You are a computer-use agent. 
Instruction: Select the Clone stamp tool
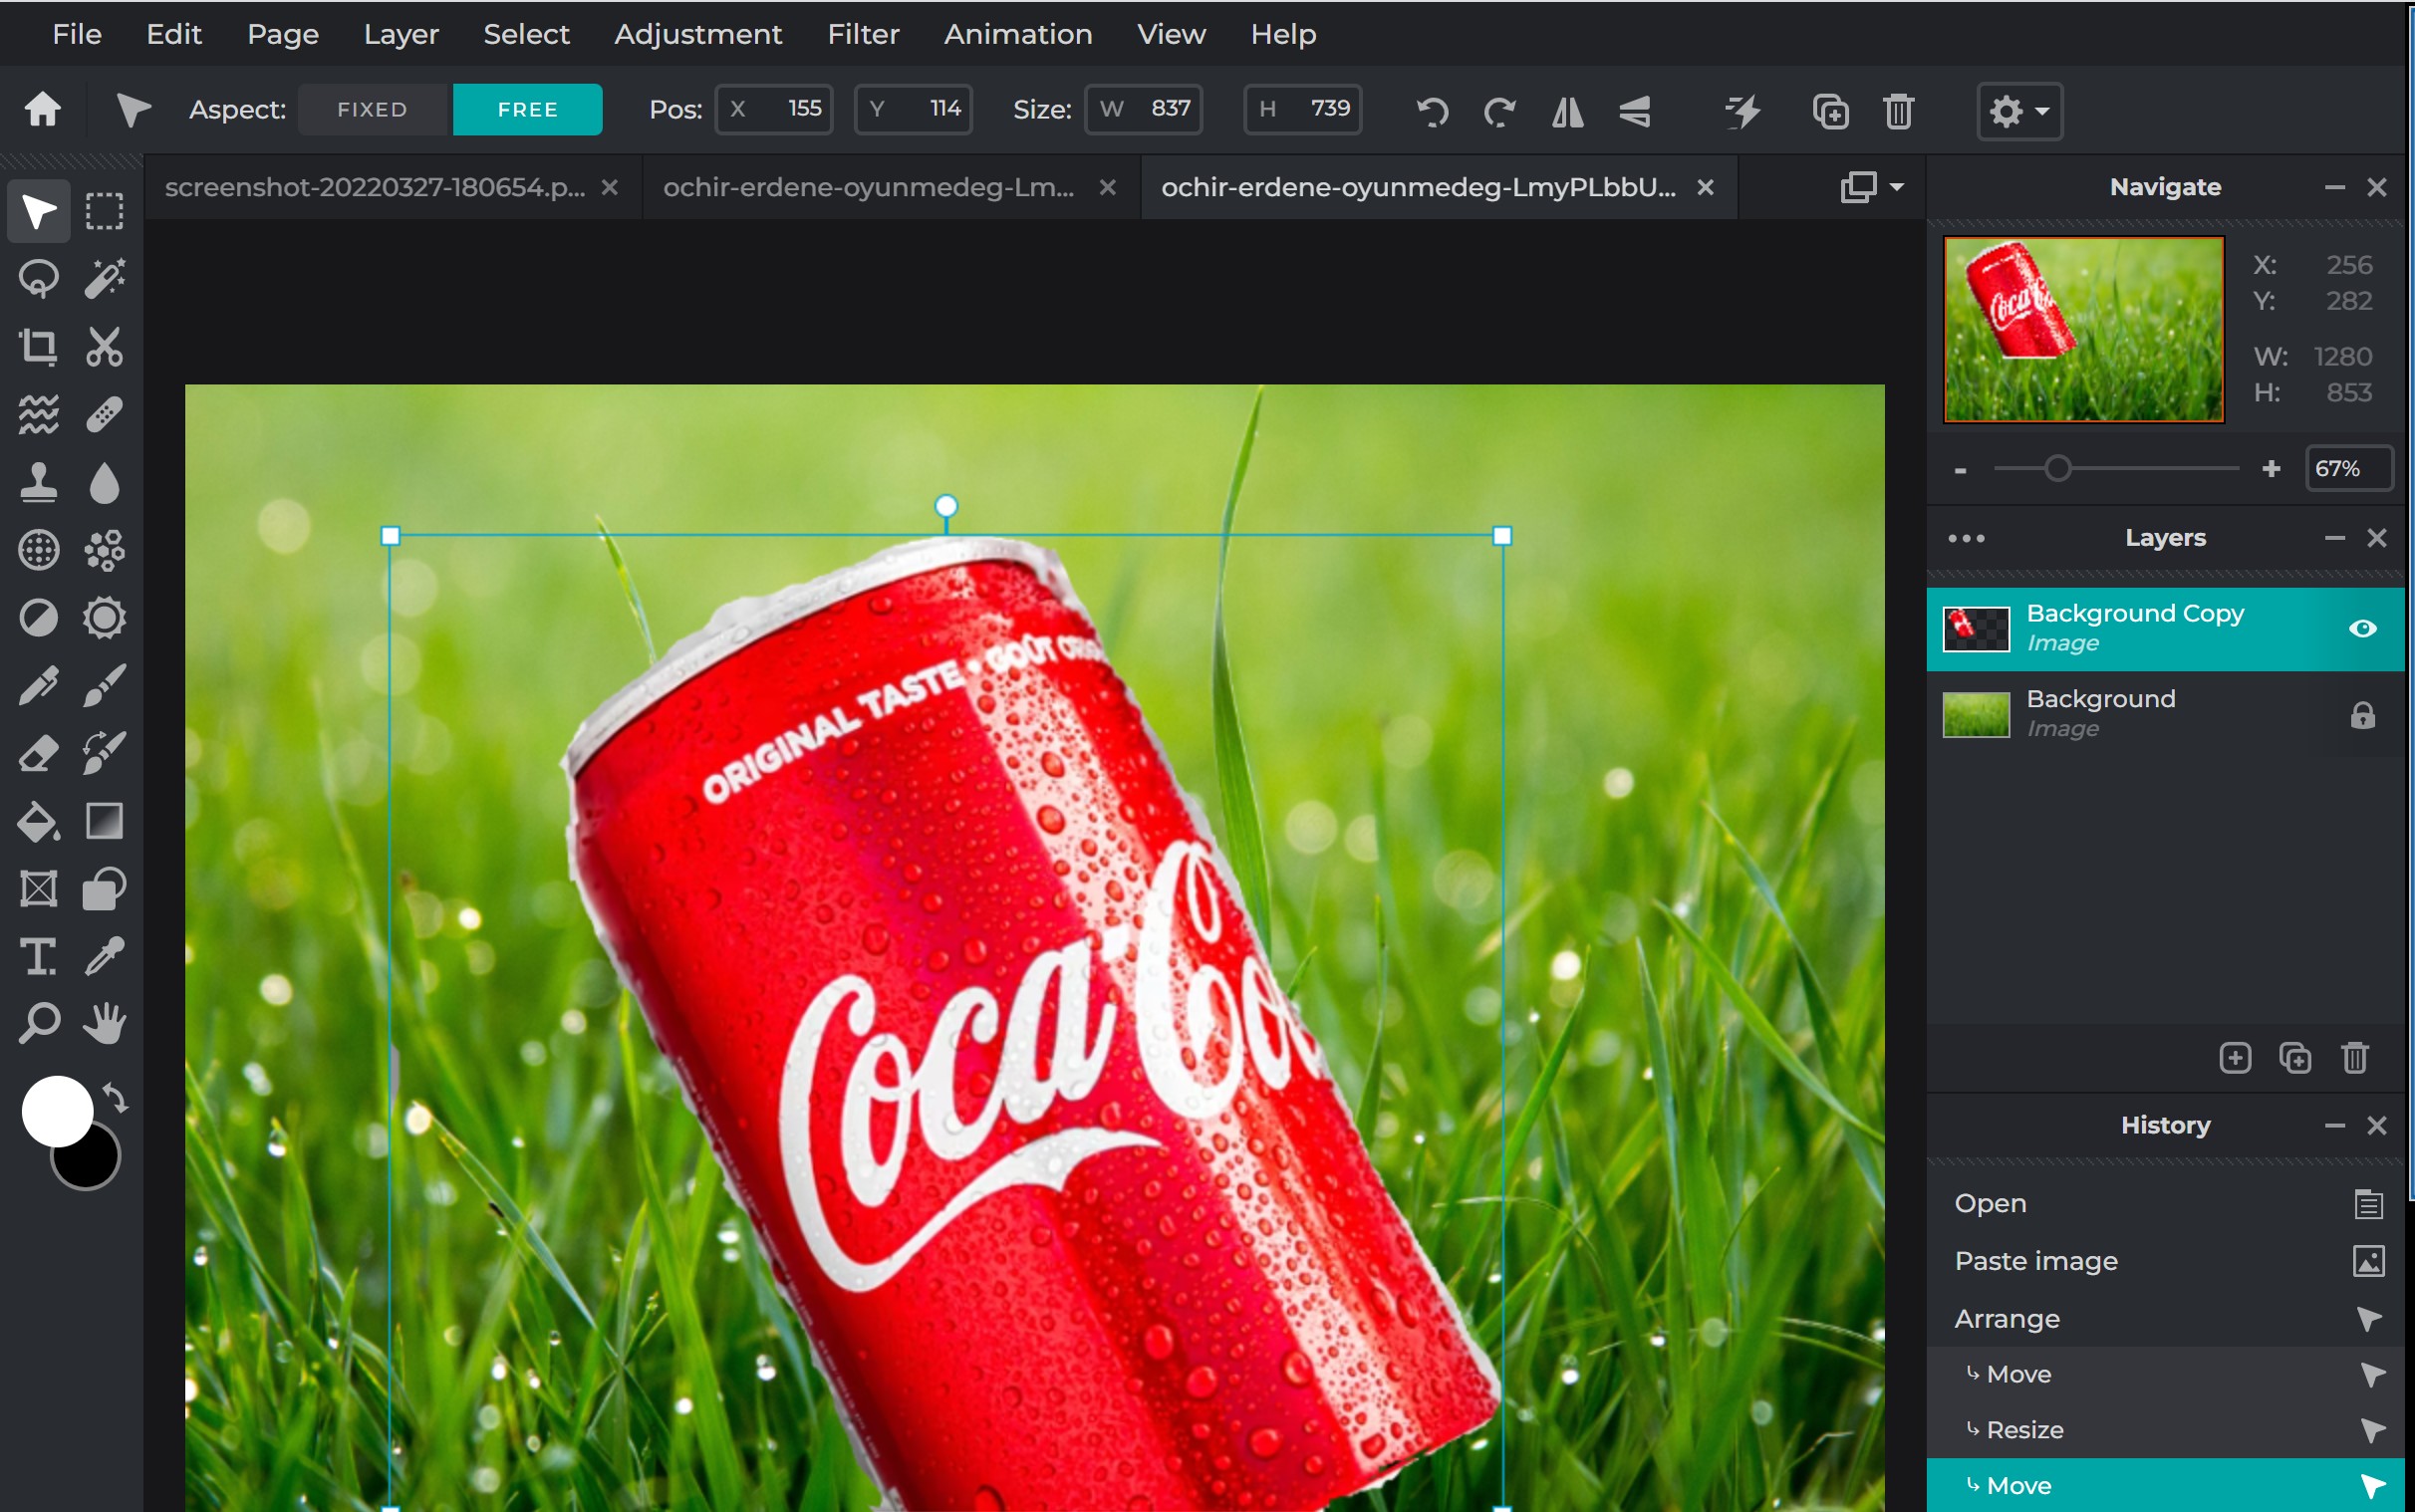point(37,481)
